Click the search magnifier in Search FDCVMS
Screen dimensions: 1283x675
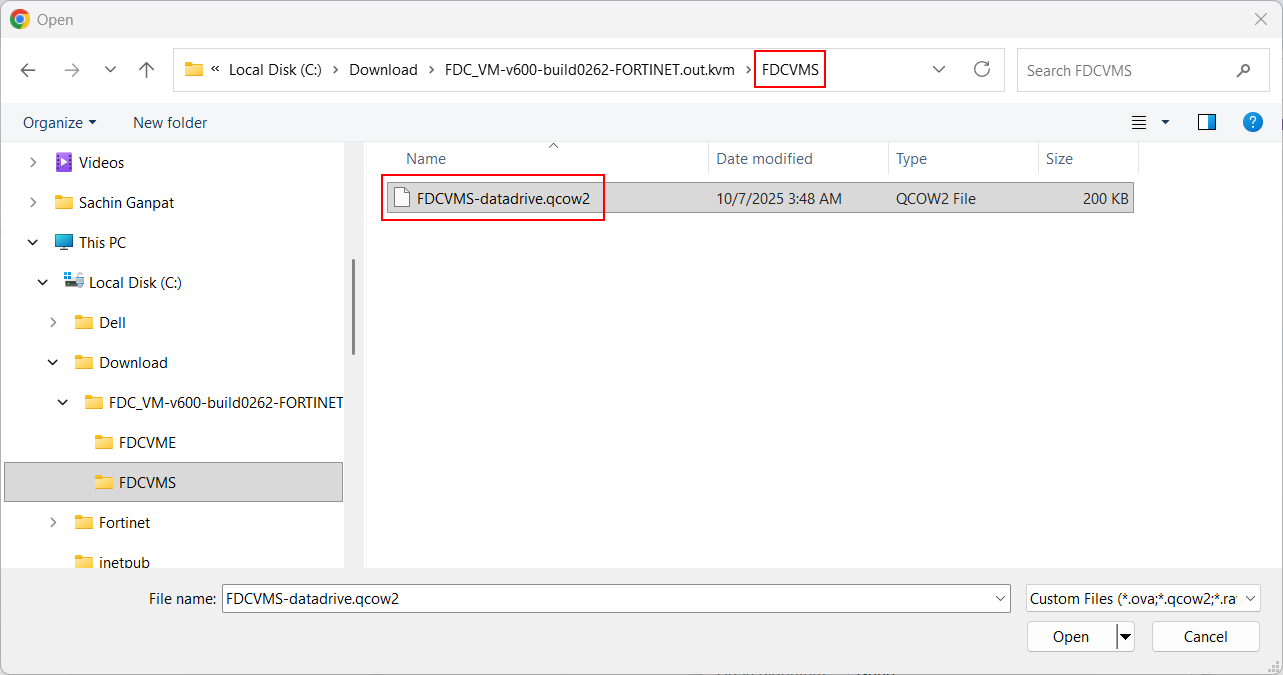[x=1243, y=70]
